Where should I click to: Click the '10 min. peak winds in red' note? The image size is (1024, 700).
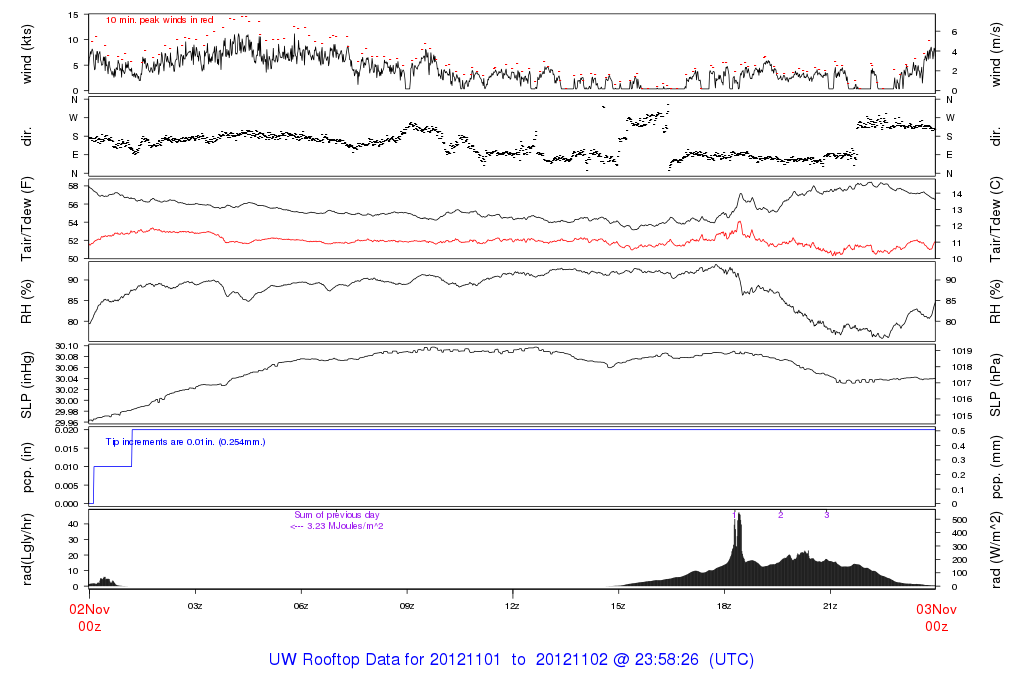pos(160,19)
